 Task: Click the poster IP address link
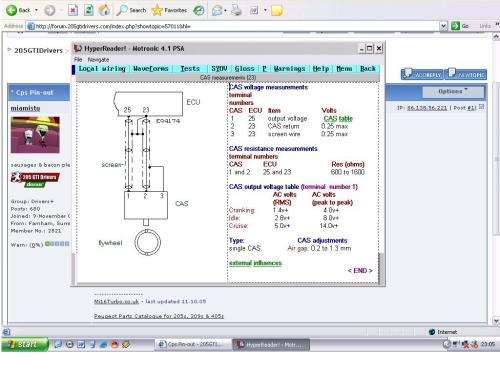tap(427, 108)
